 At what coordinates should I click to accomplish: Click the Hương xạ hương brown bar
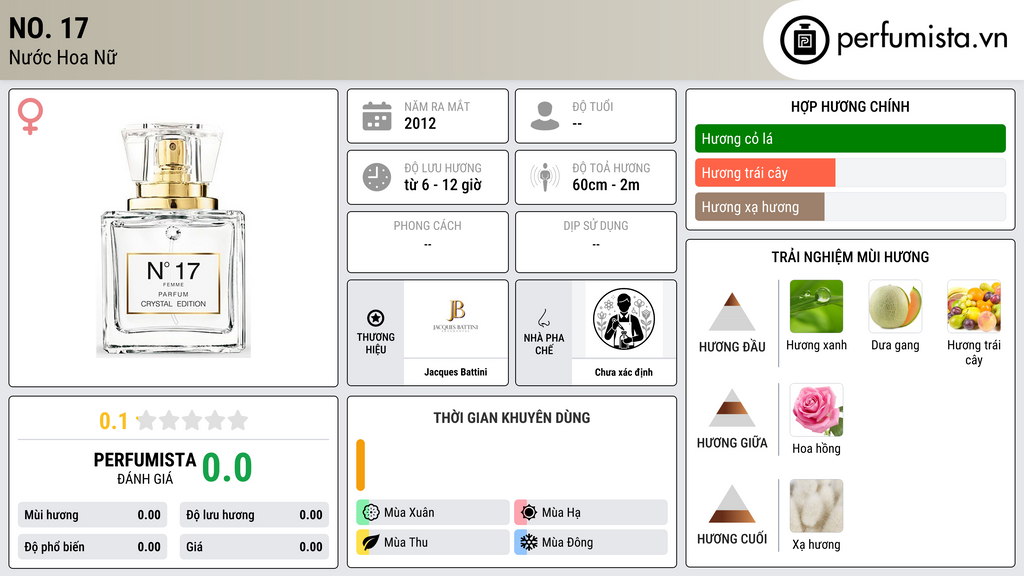click(760, 206)
